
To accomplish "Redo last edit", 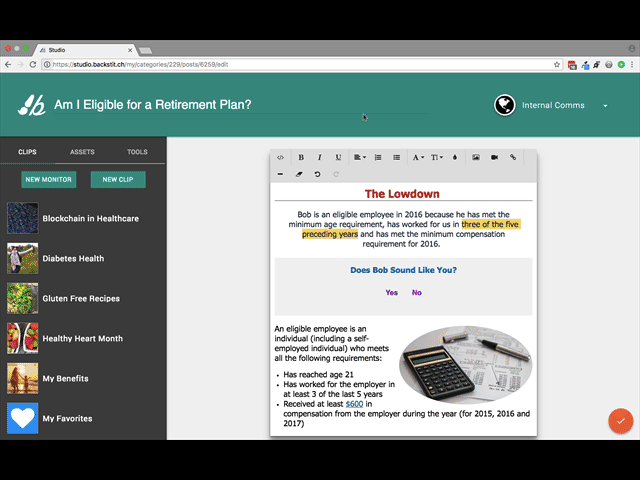I will pyautogui.click(x=336, y=174).
